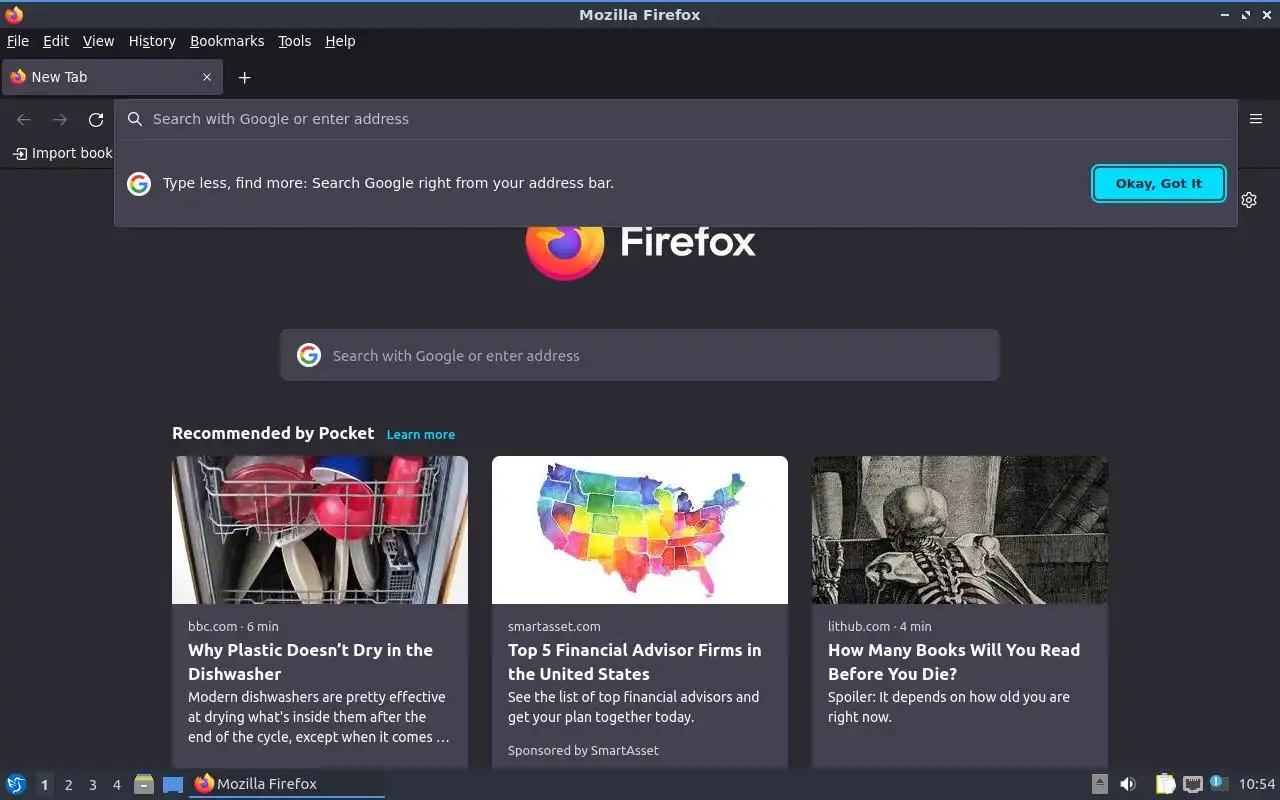This screenshot has width=1280, height=800.
Task: Open the clipboard tray icon
Action: click(1165, 784)
